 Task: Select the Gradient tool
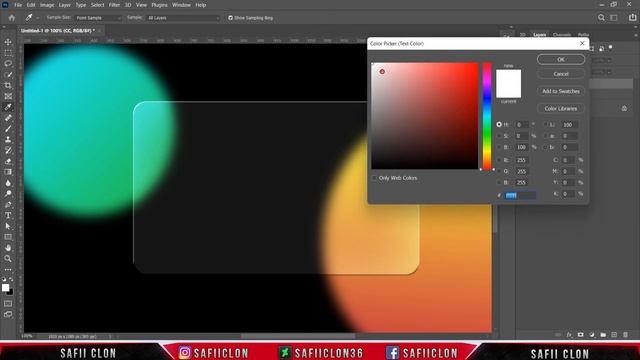point(8,172)
